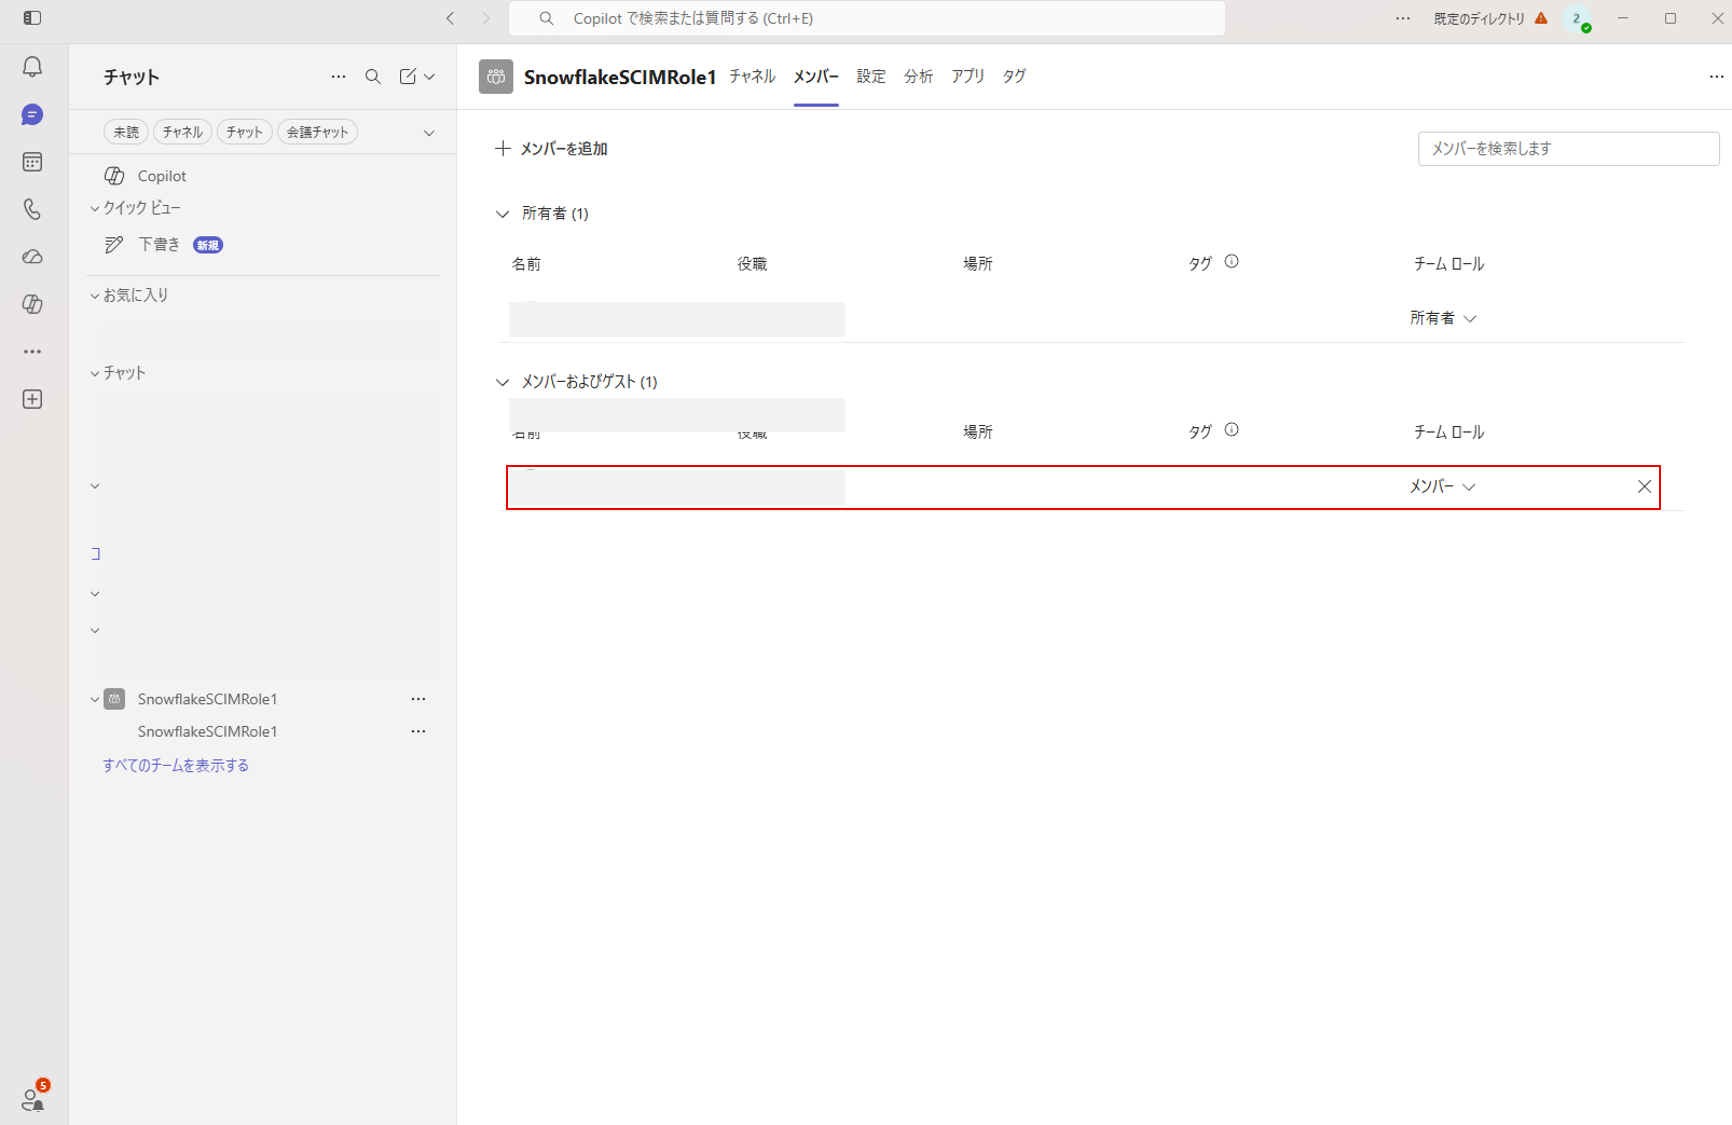Open the Calendar icon in the sidebar
Viewport: 1732px width, 1125px height.
pyautogui.click(x=32, y=162)
